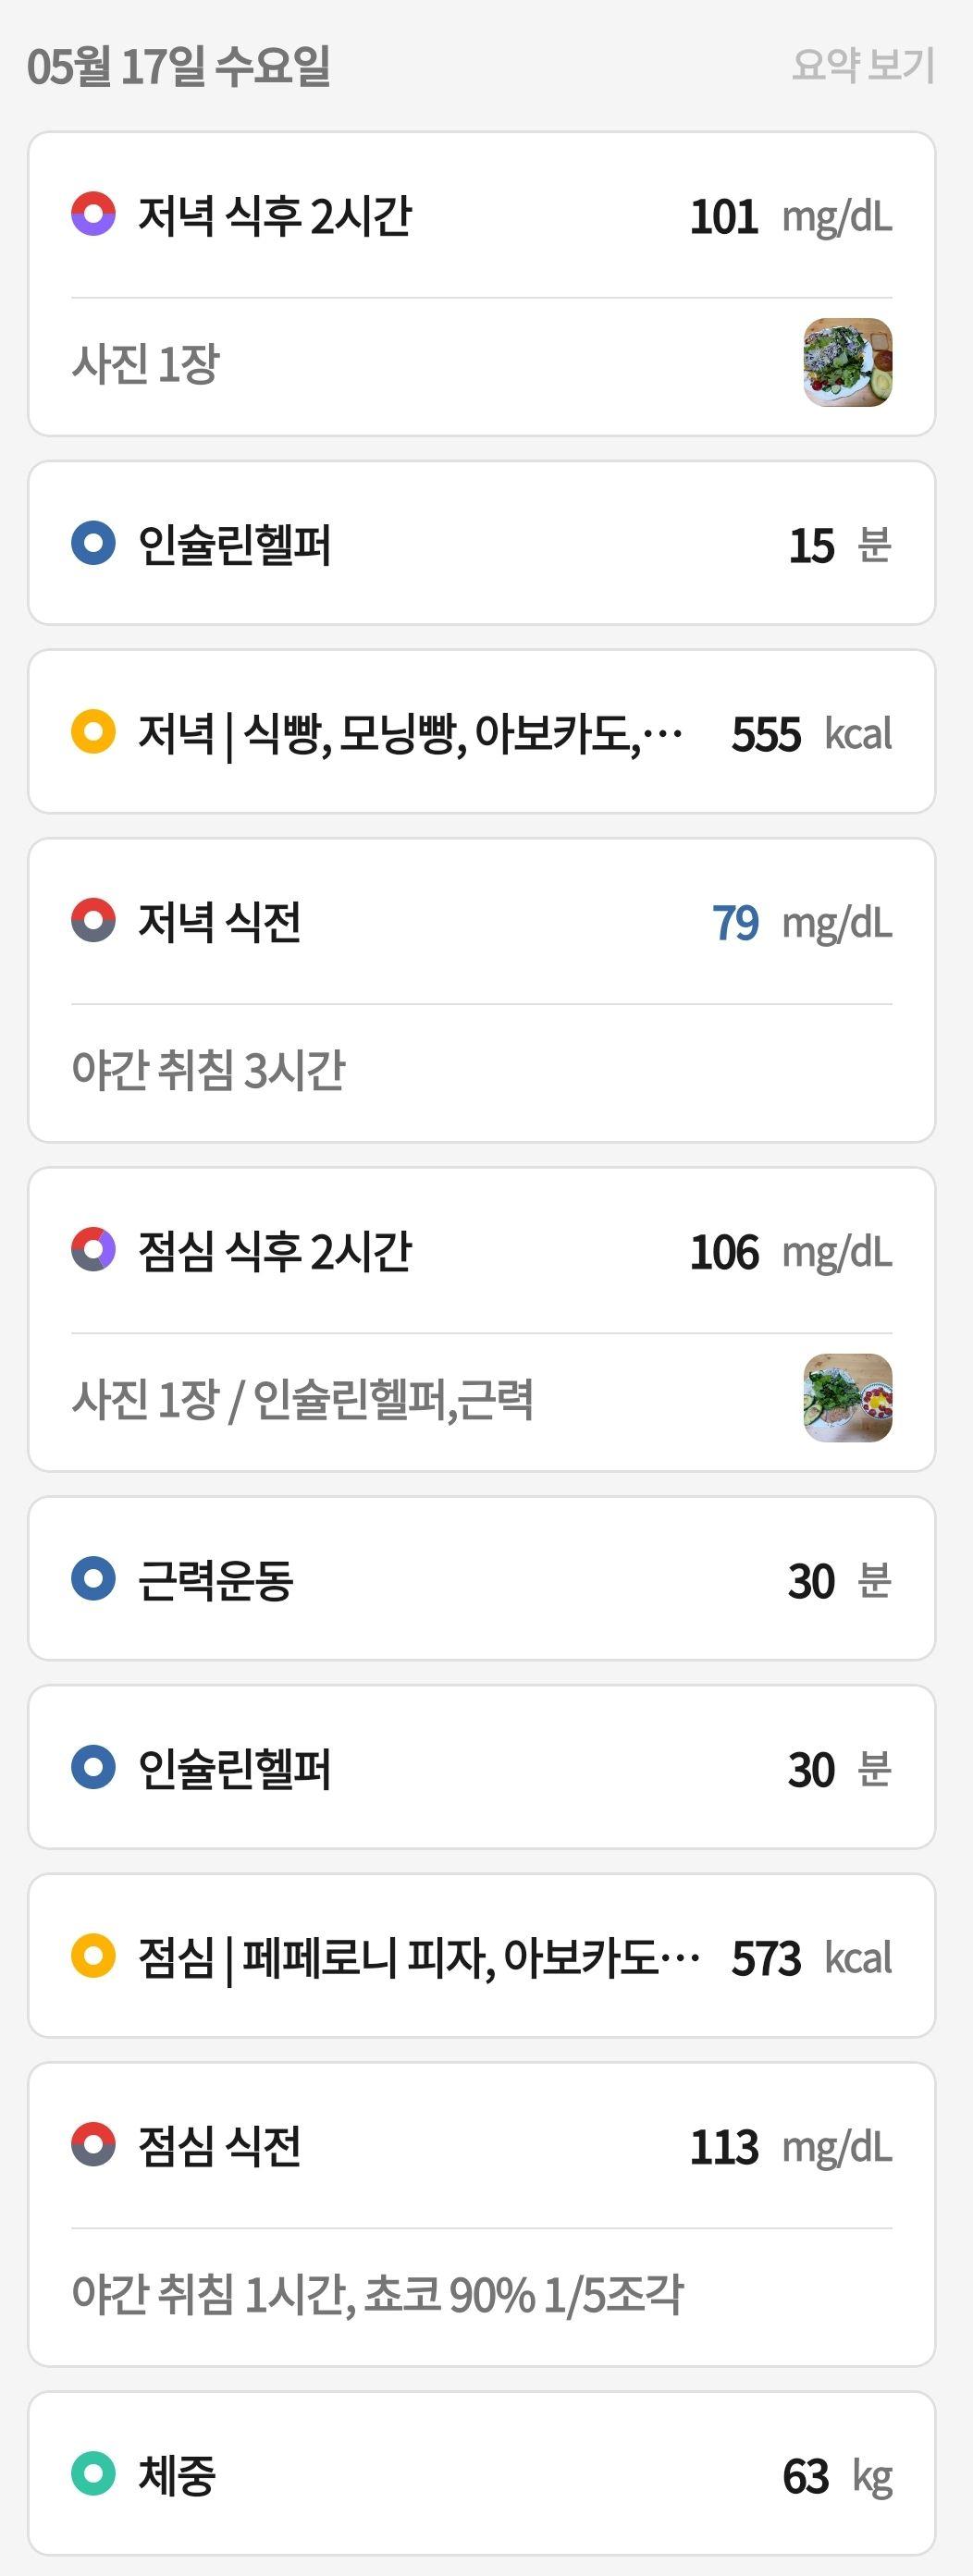The height and width of the screenshot is (2576, 973).
Task: Open the 저녁 식후 2시간 glucose icon
Action: [x=93, y=214]
